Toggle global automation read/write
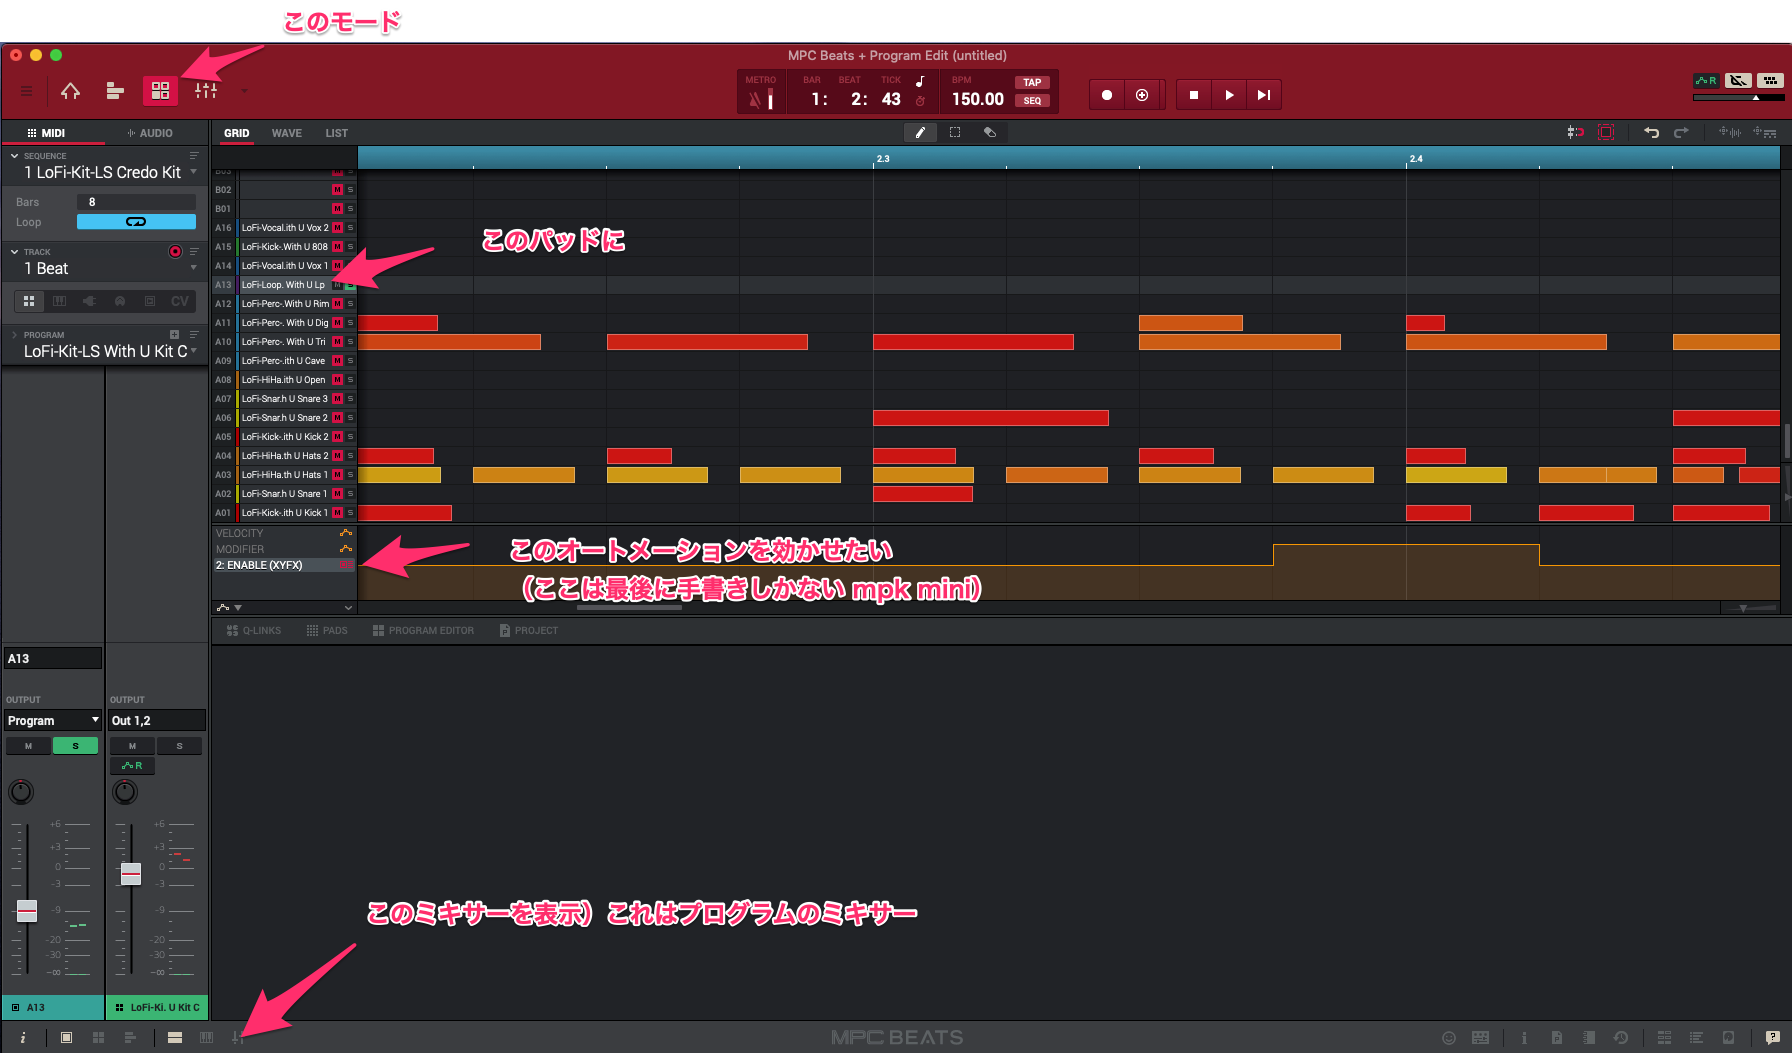 (x=1705, y=81)
